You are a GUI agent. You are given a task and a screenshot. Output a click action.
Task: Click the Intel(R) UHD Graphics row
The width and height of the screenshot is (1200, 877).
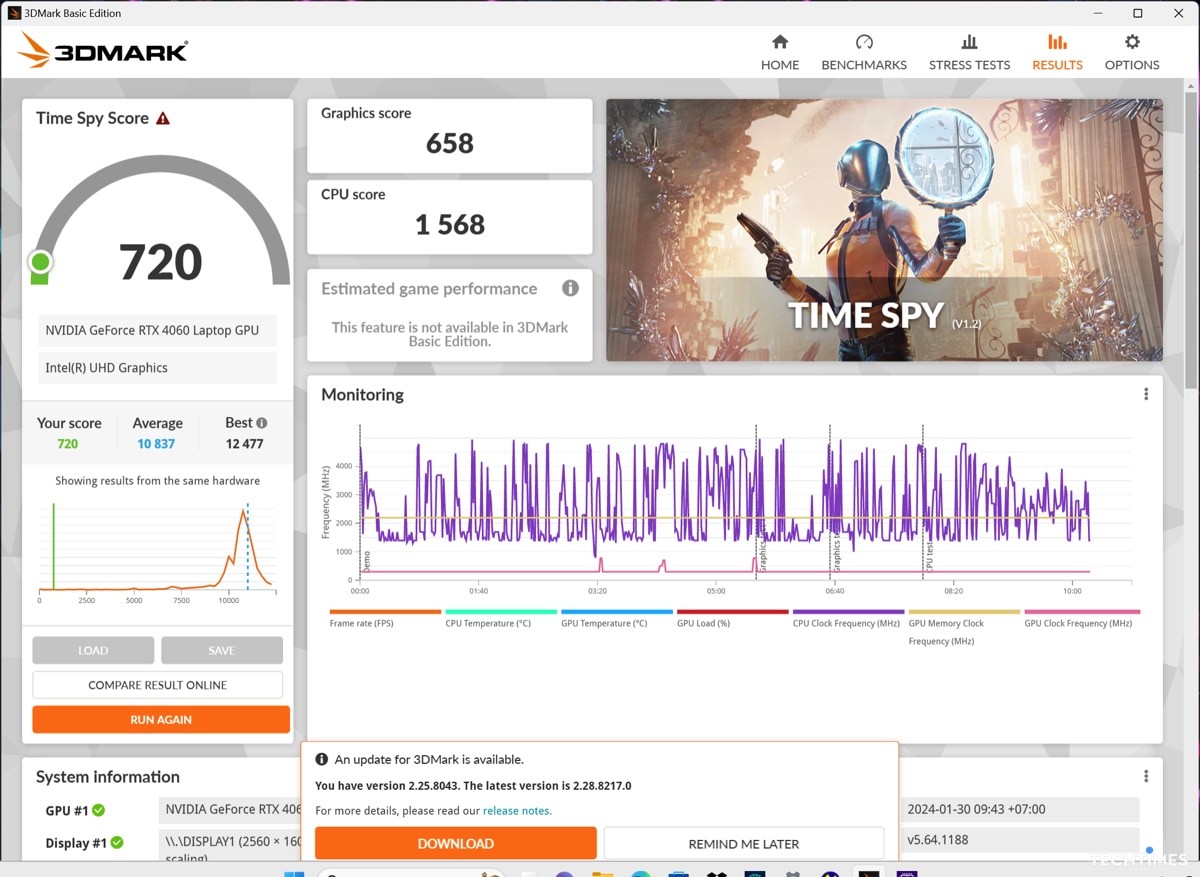(x=159, y=367)
